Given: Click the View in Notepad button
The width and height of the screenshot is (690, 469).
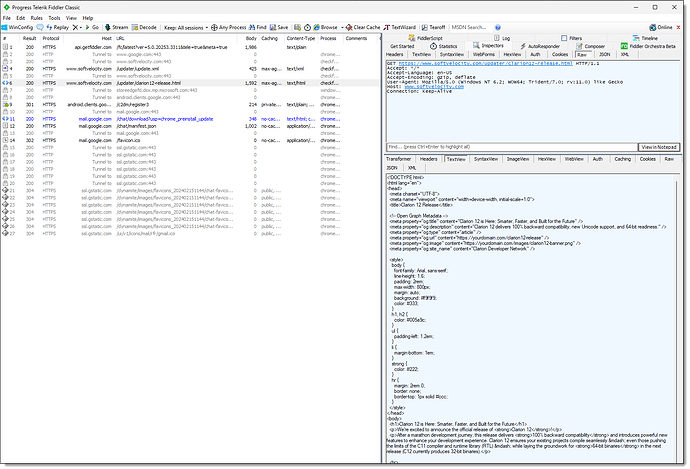Looking at the screenshot, I should [659, 147].
